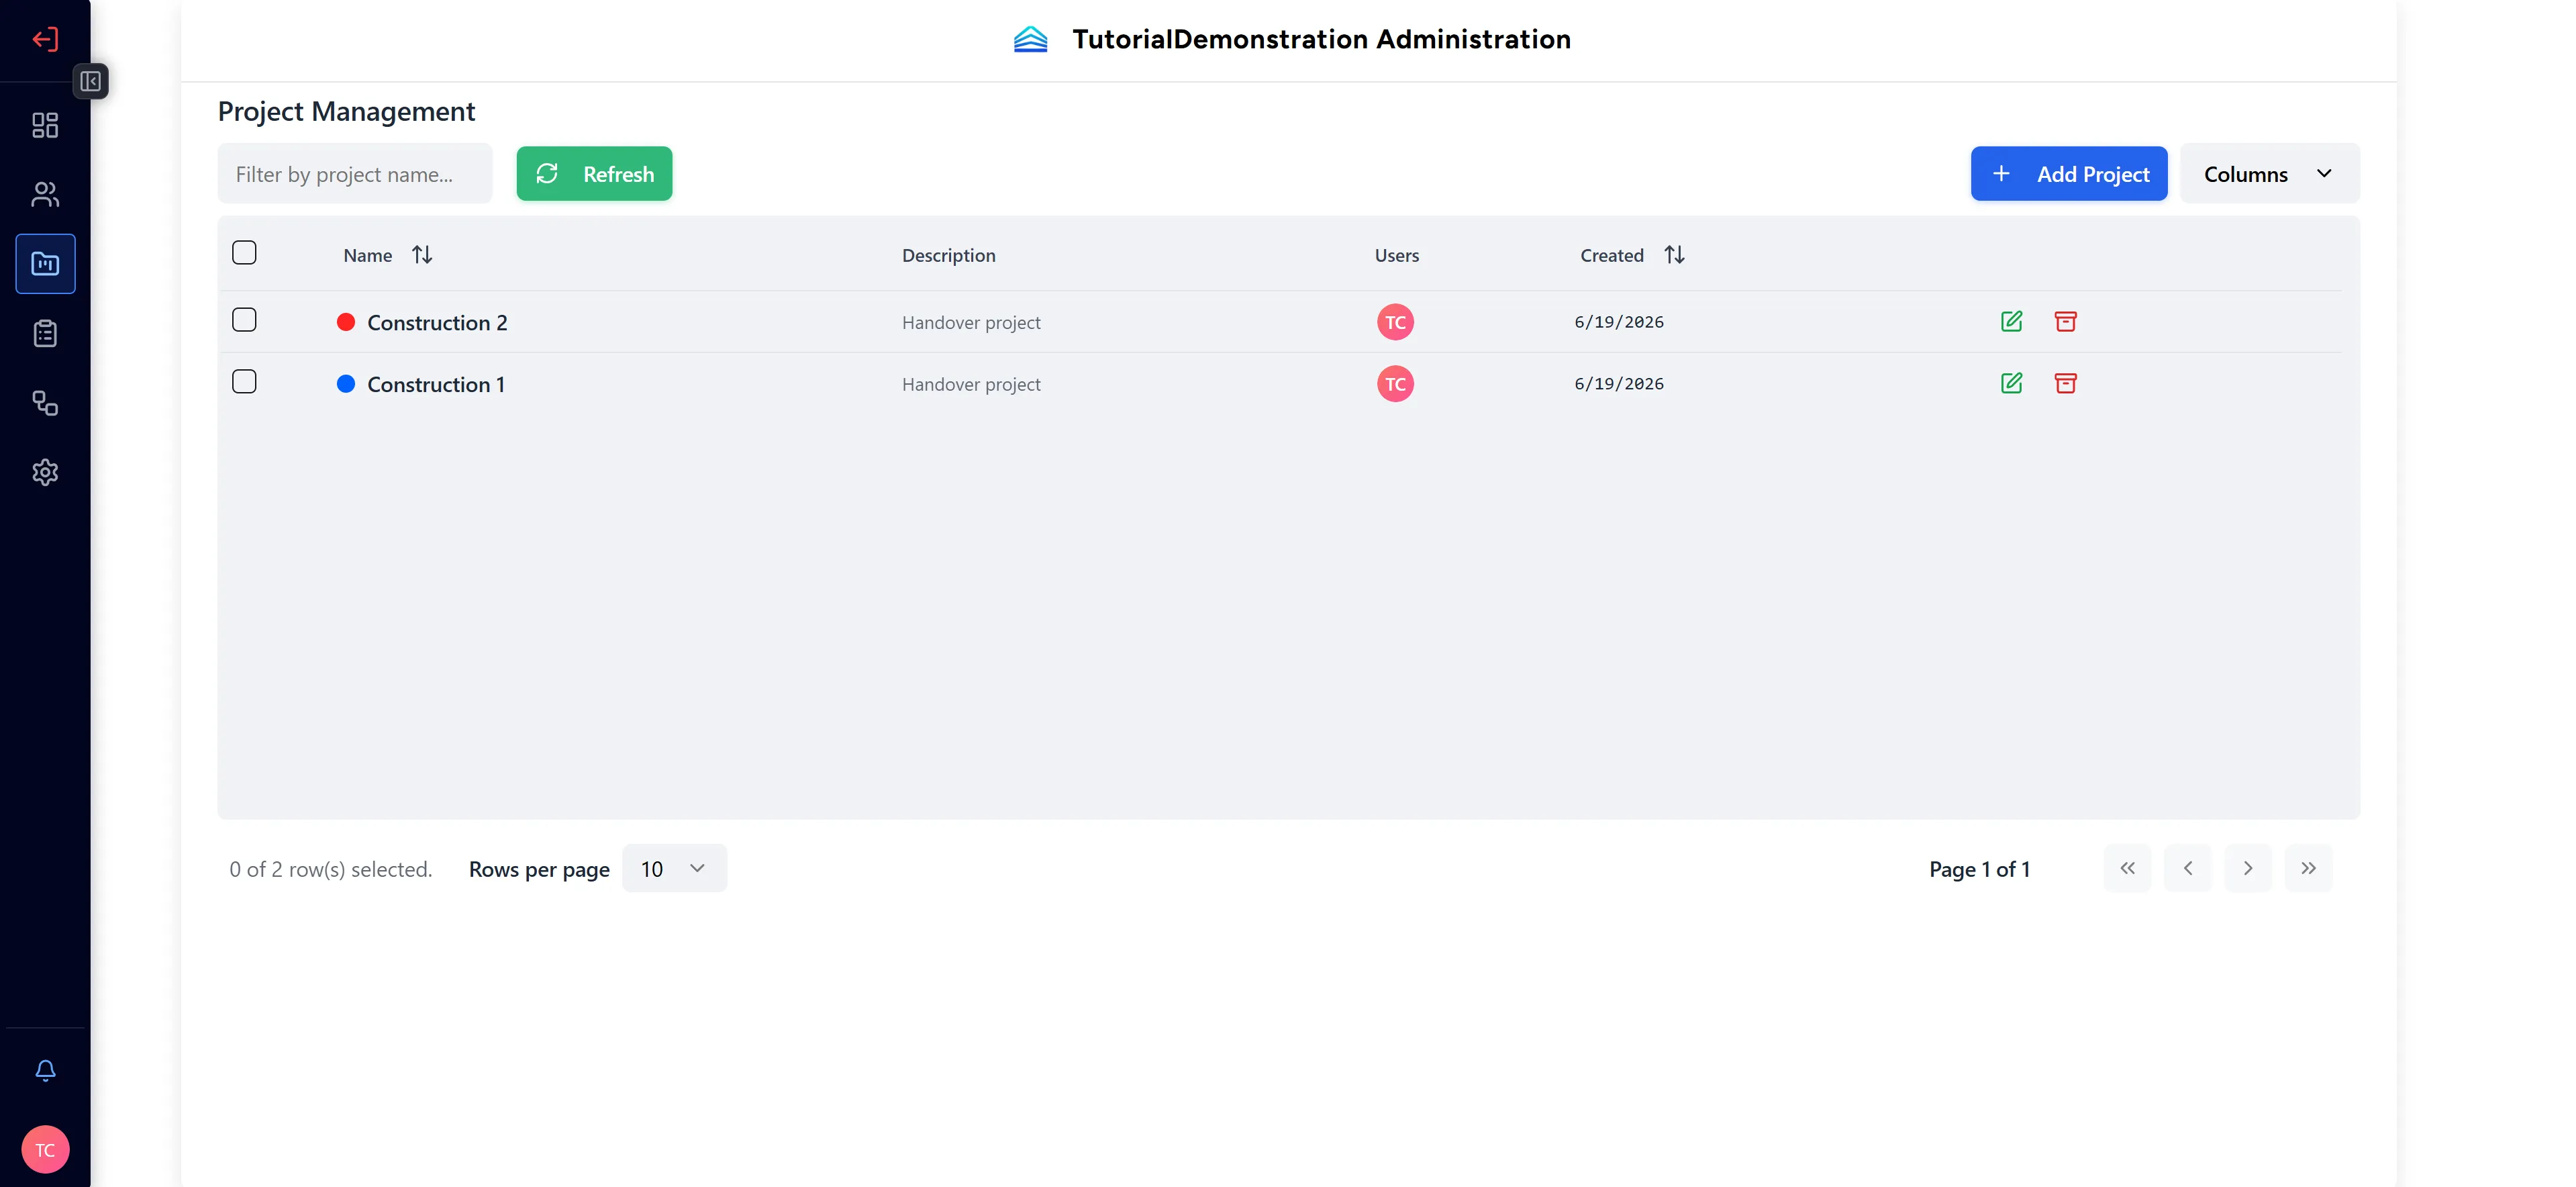Open the dashboard grid icon in sidebar
Image resolution: width=2576 pixels, height=1187 pixels.
[x=45, y=125]
